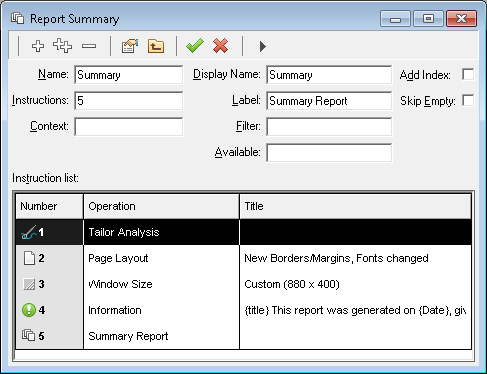Click the black play arrow icon

pos(263,46)
